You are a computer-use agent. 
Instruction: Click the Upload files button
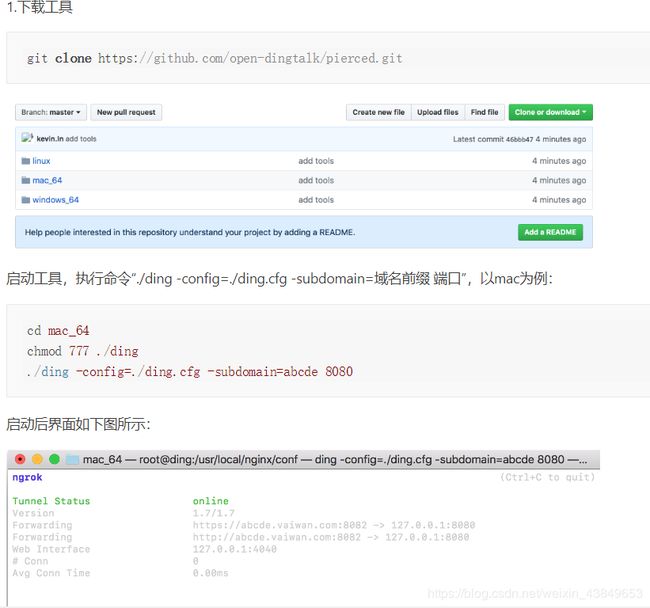click(x=438, y=112)
